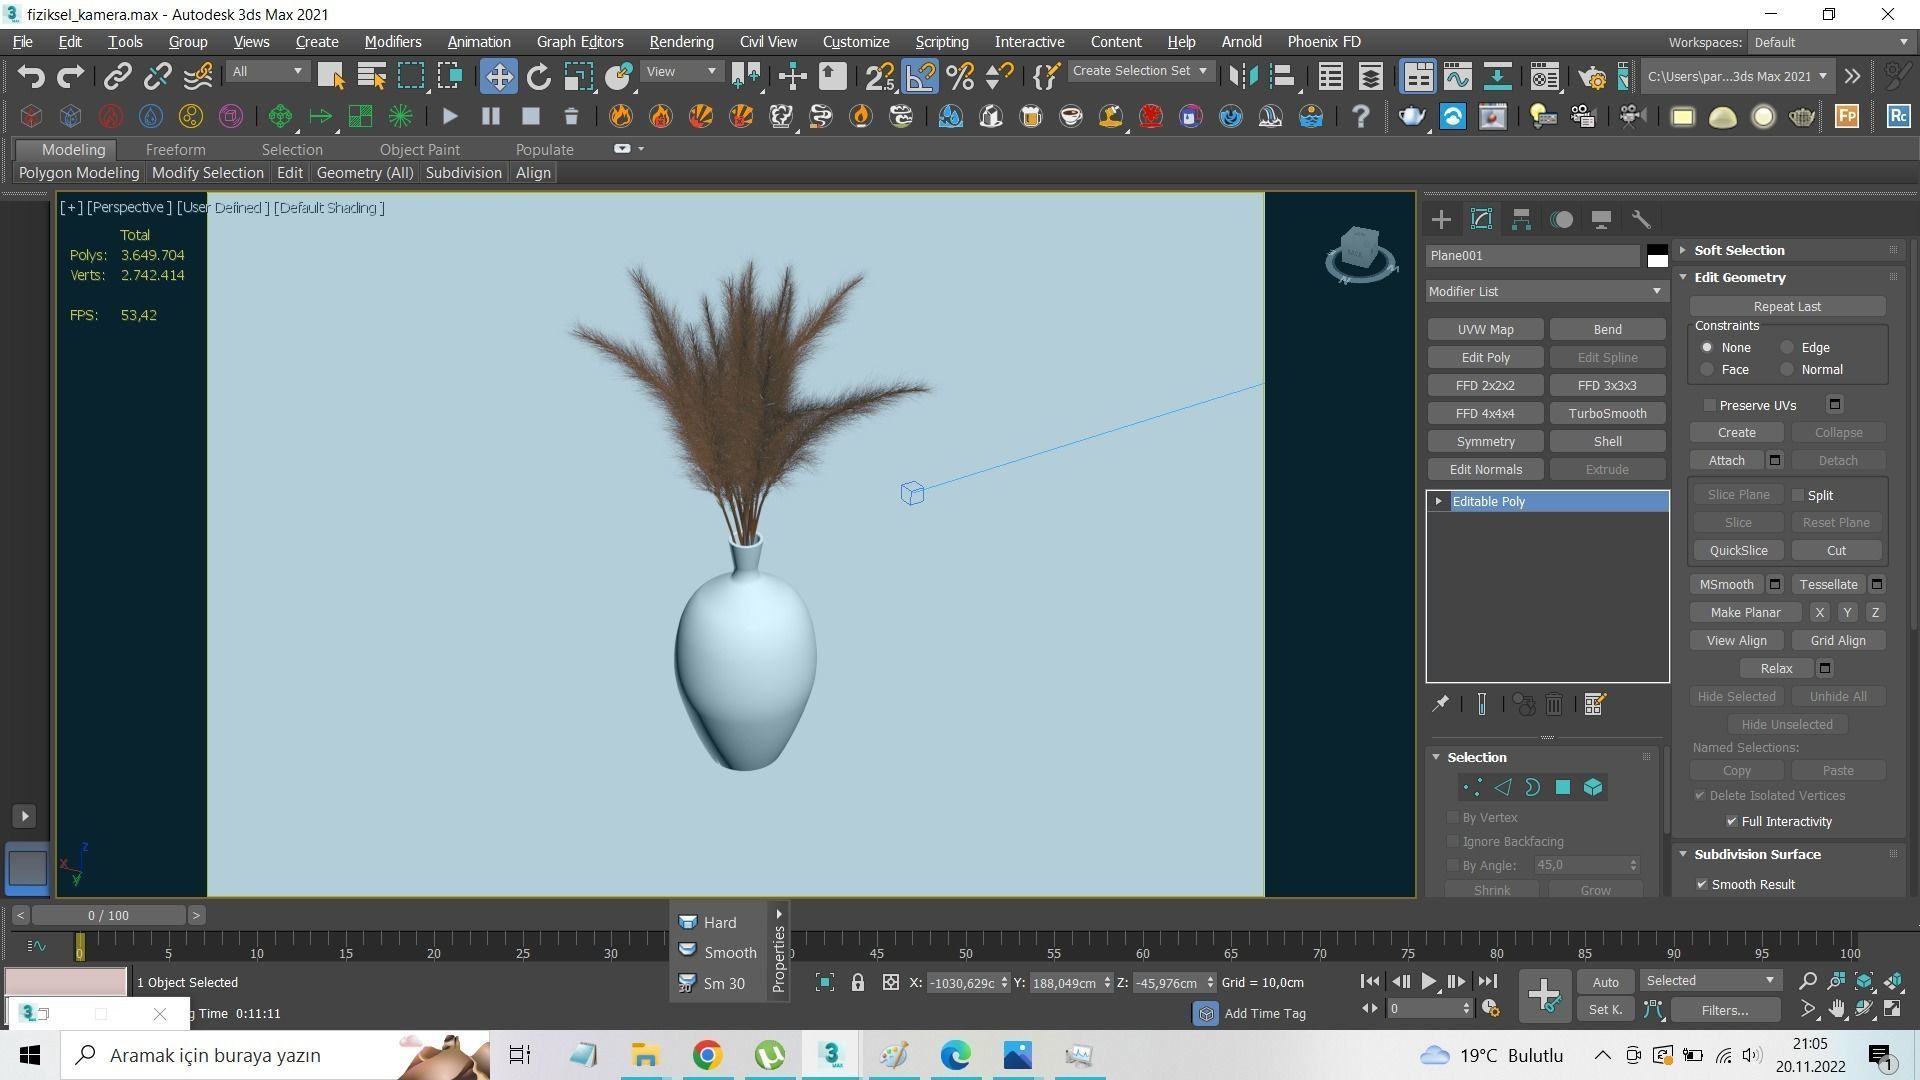Open the Hierarchy command panel tab

point(1521,220)
